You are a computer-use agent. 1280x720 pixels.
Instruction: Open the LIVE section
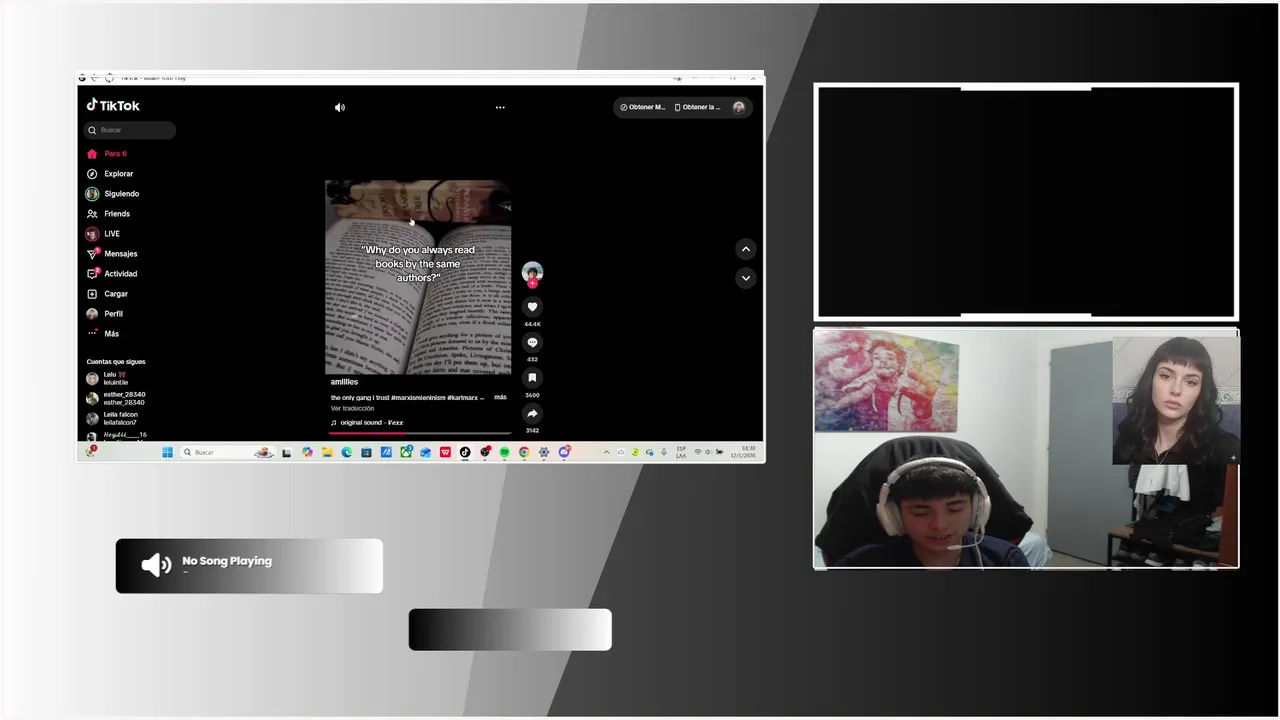(103, 234)
